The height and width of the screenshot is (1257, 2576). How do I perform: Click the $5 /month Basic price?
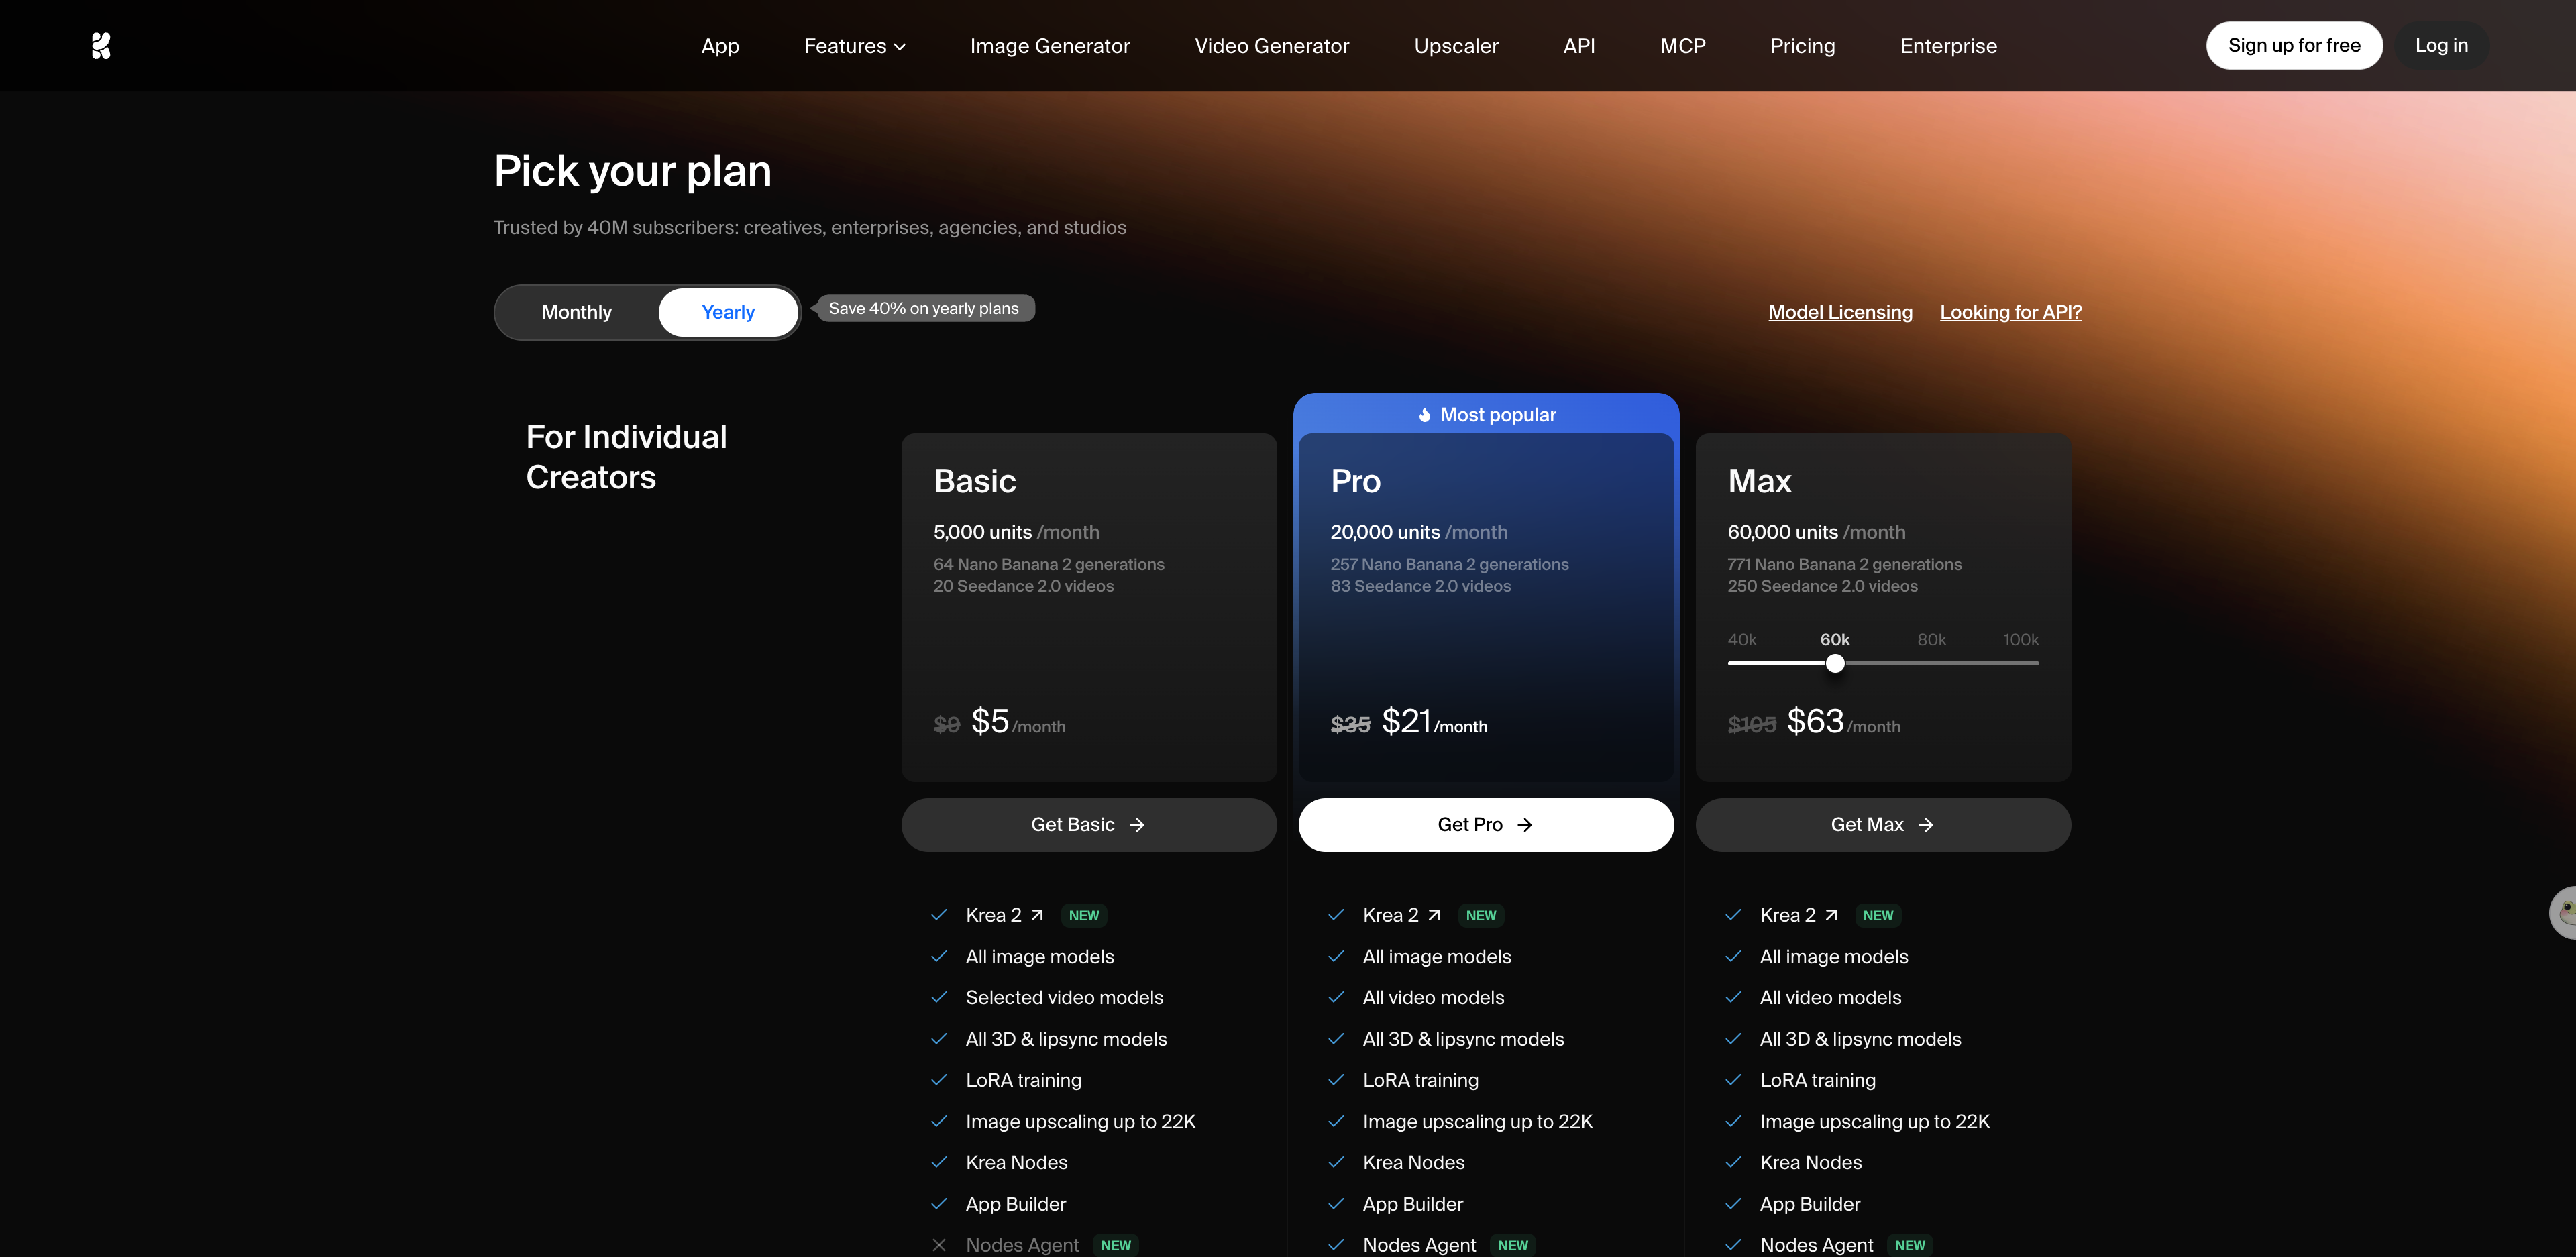pyautogui.click(x=1018, y=721)
